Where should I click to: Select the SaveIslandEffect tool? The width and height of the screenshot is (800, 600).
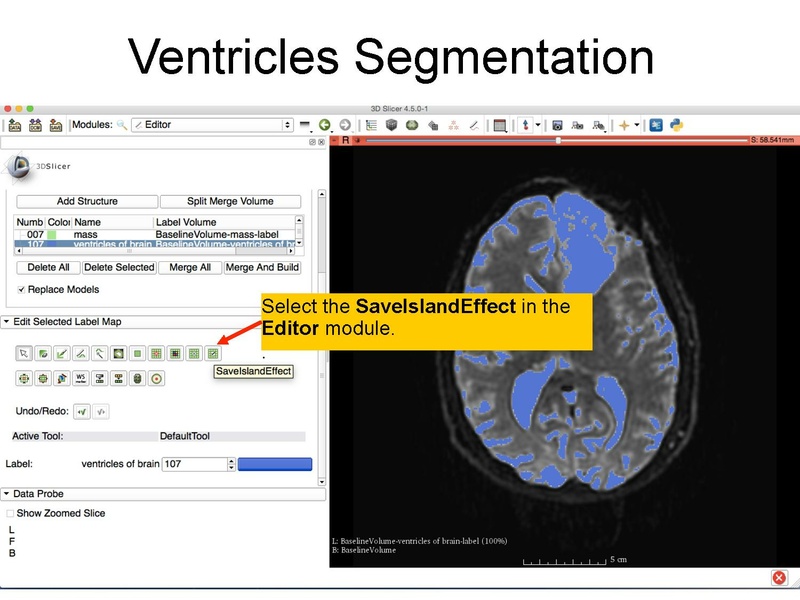211,354
